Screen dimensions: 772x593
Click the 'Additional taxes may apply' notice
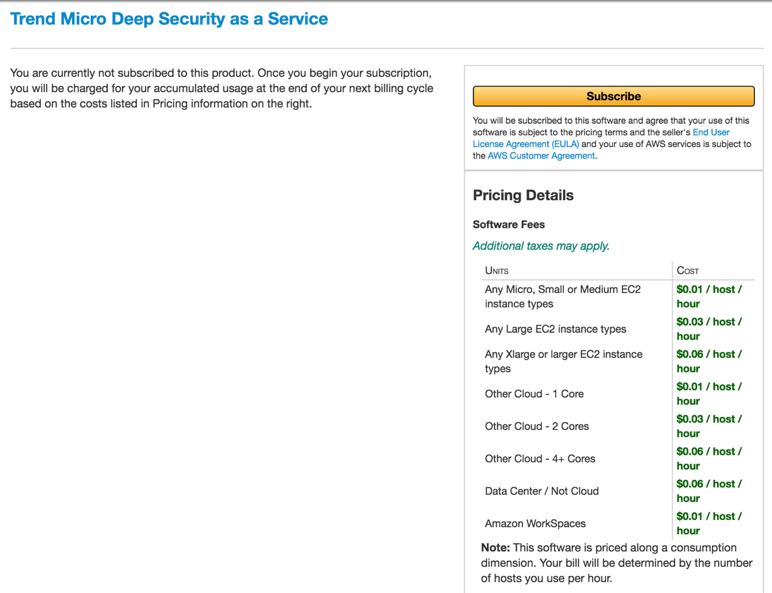click(541, 246)
